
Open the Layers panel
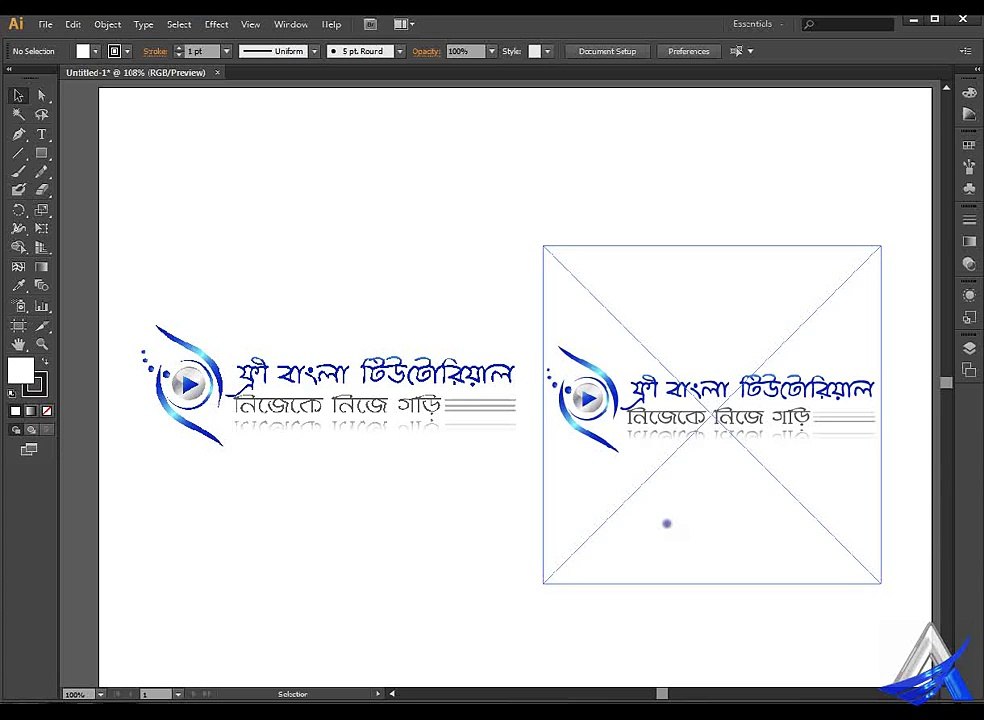(x=969, y=348)
